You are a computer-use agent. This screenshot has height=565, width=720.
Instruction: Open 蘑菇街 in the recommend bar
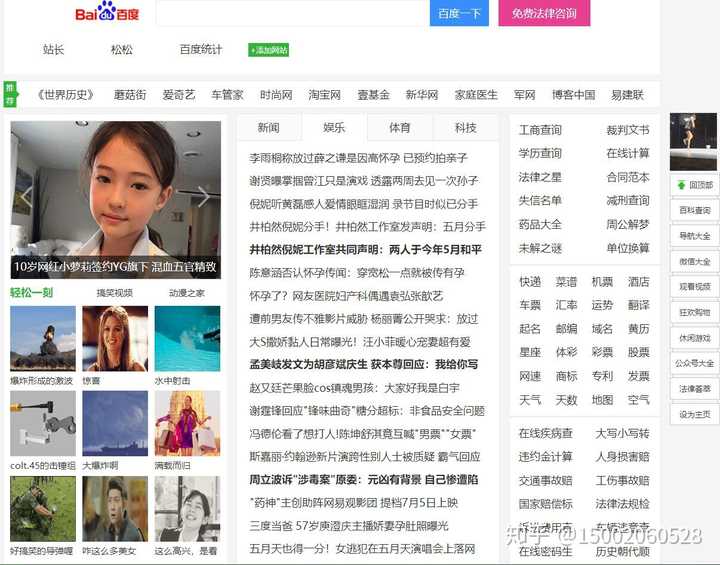click(130, 95)
